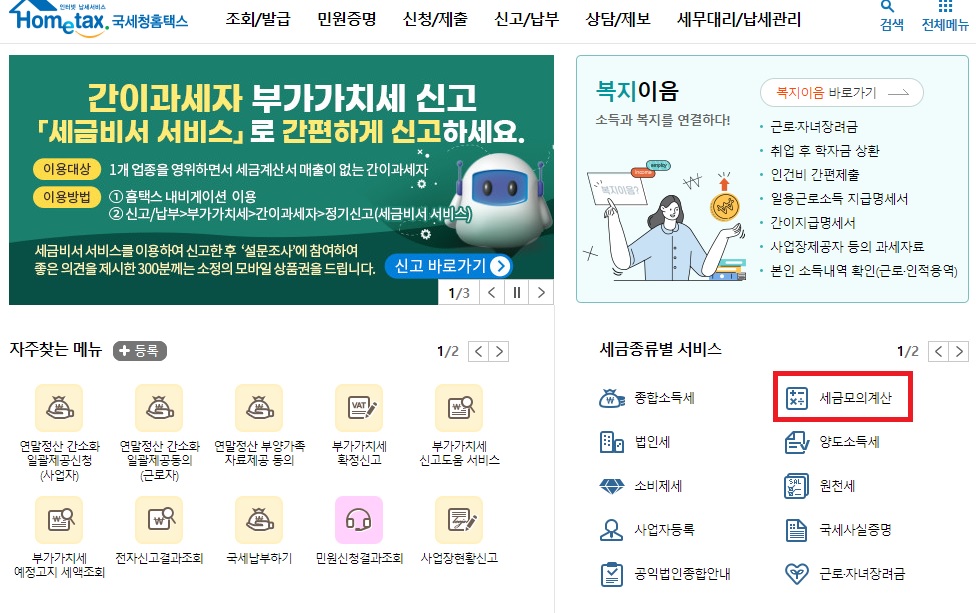Click the 공익법인종합안내 text link
This screenshot has height=613, width=976.
[682, 574]
